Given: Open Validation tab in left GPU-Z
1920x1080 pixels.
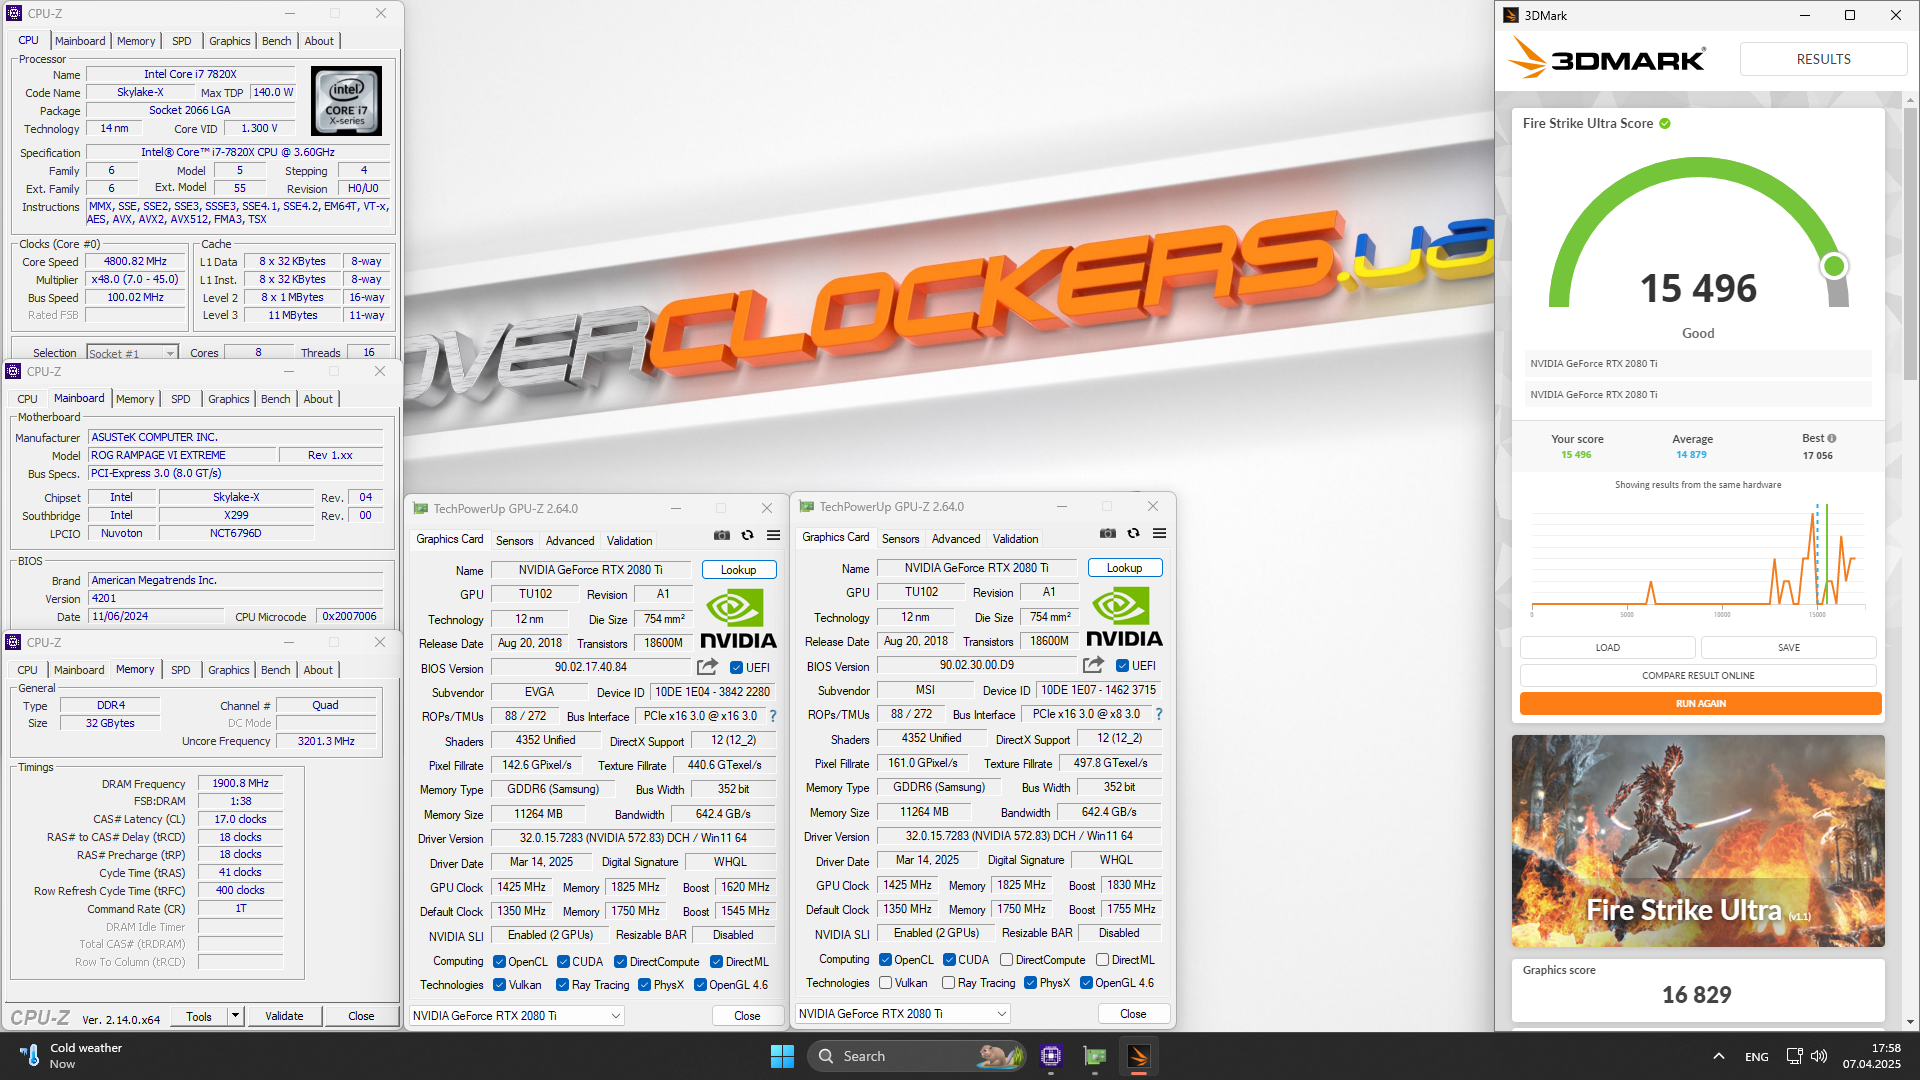Looking at the screenshot, I should tap(629, 541).
